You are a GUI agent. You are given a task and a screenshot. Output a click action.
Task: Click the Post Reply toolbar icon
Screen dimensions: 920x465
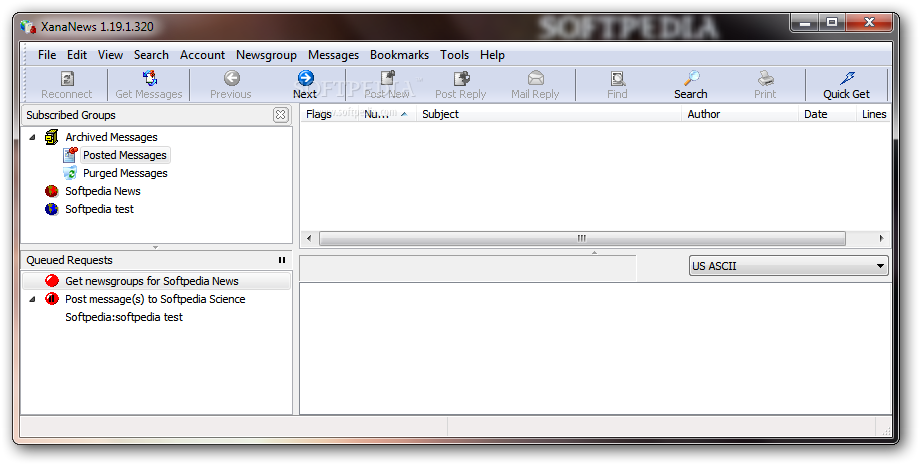pos(462,78)
